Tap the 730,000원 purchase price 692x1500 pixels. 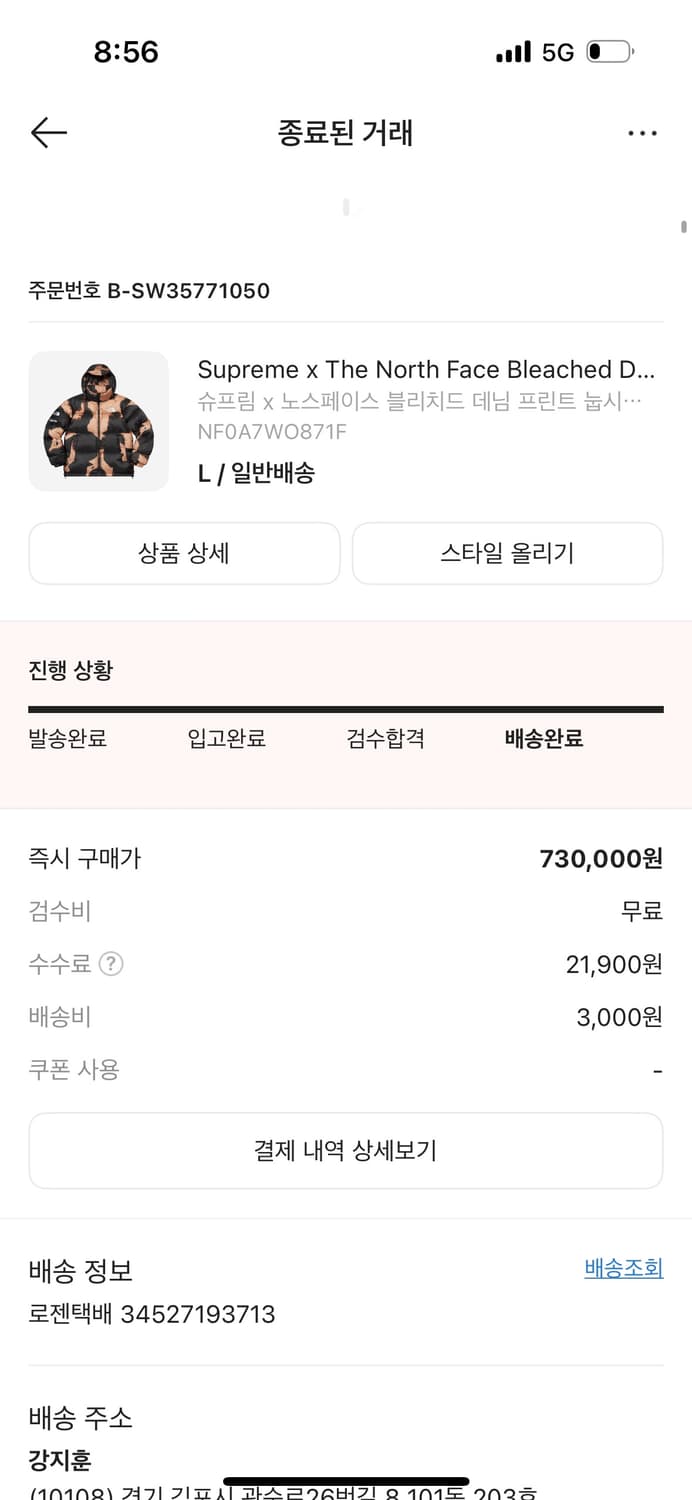[x=600, y=858]
